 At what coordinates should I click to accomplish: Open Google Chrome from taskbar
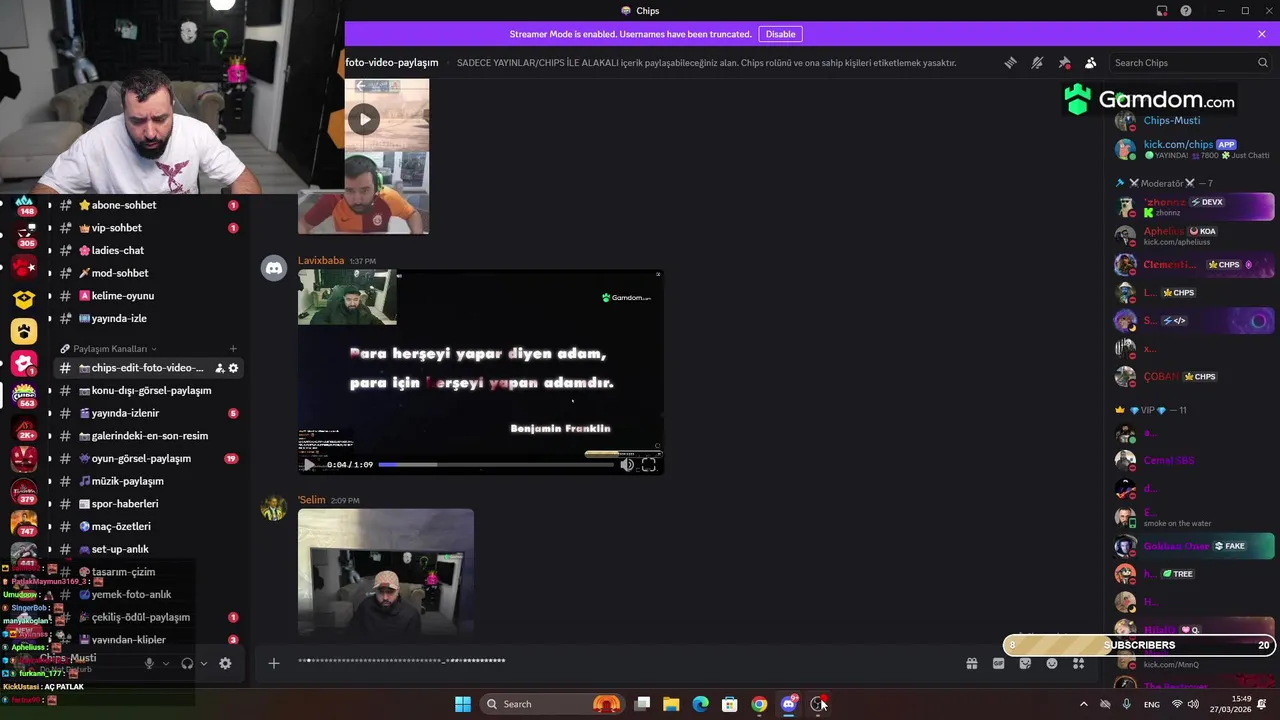coord(759,704)
